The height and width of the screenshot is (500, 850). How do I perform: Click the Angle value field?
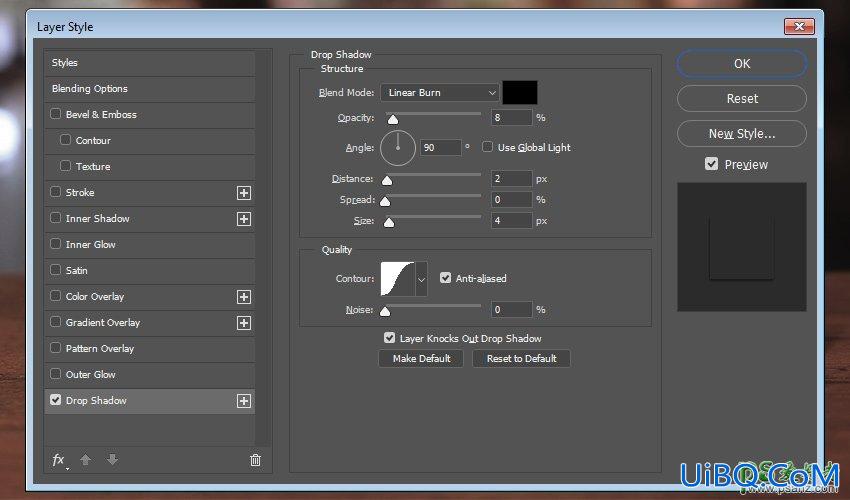click(x=440, y=148)
